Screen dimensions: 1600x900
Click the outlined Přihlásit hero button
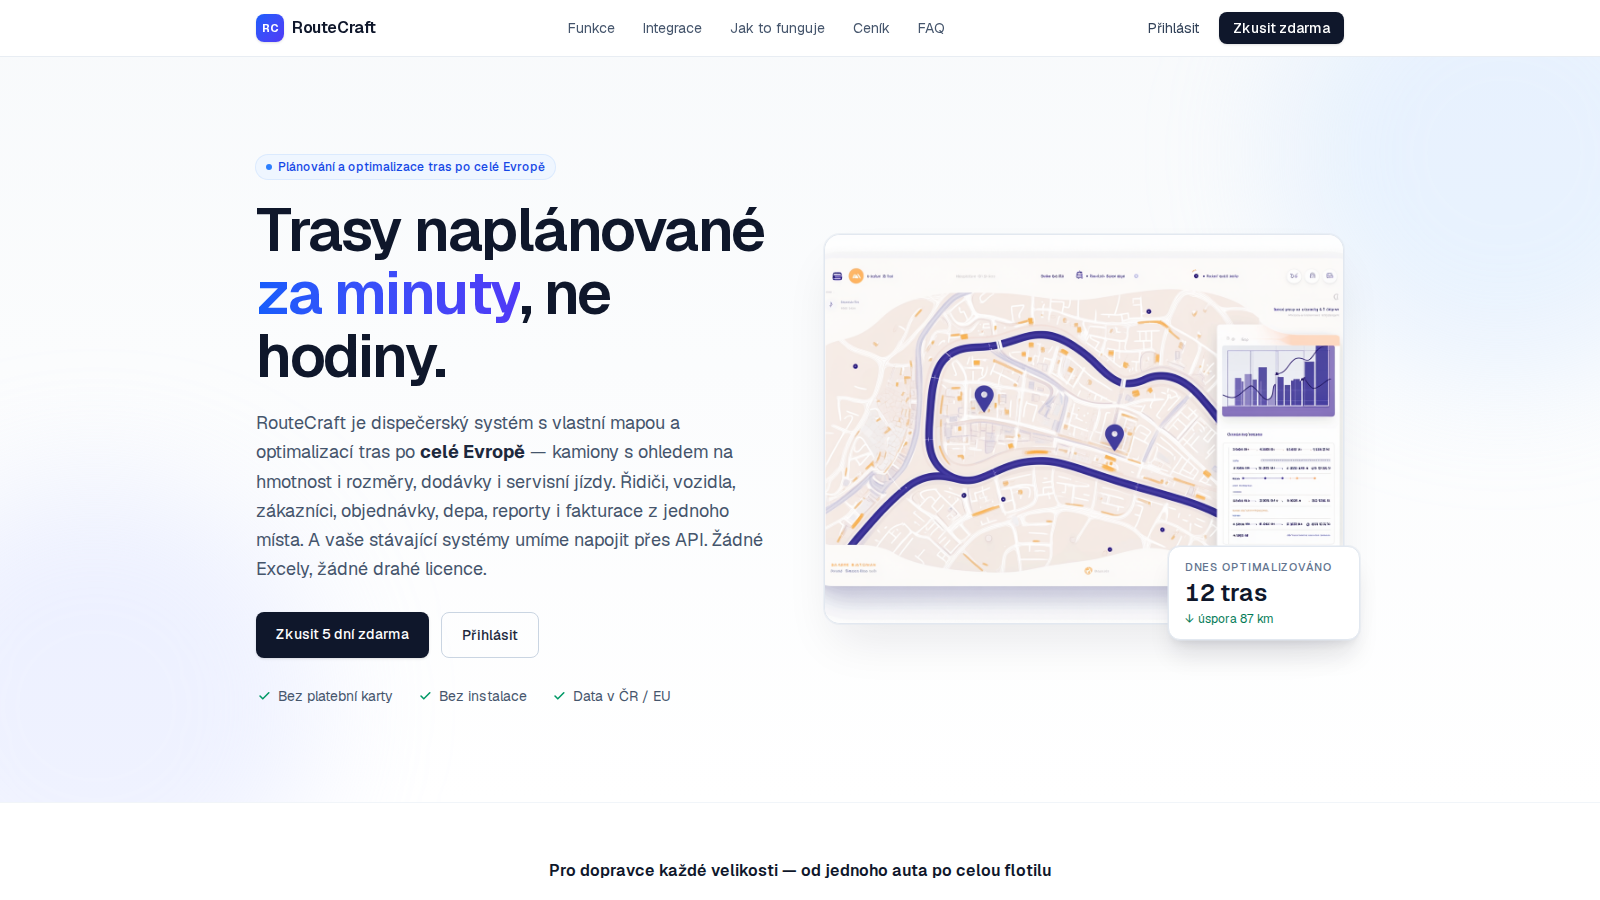click(490, 635)
